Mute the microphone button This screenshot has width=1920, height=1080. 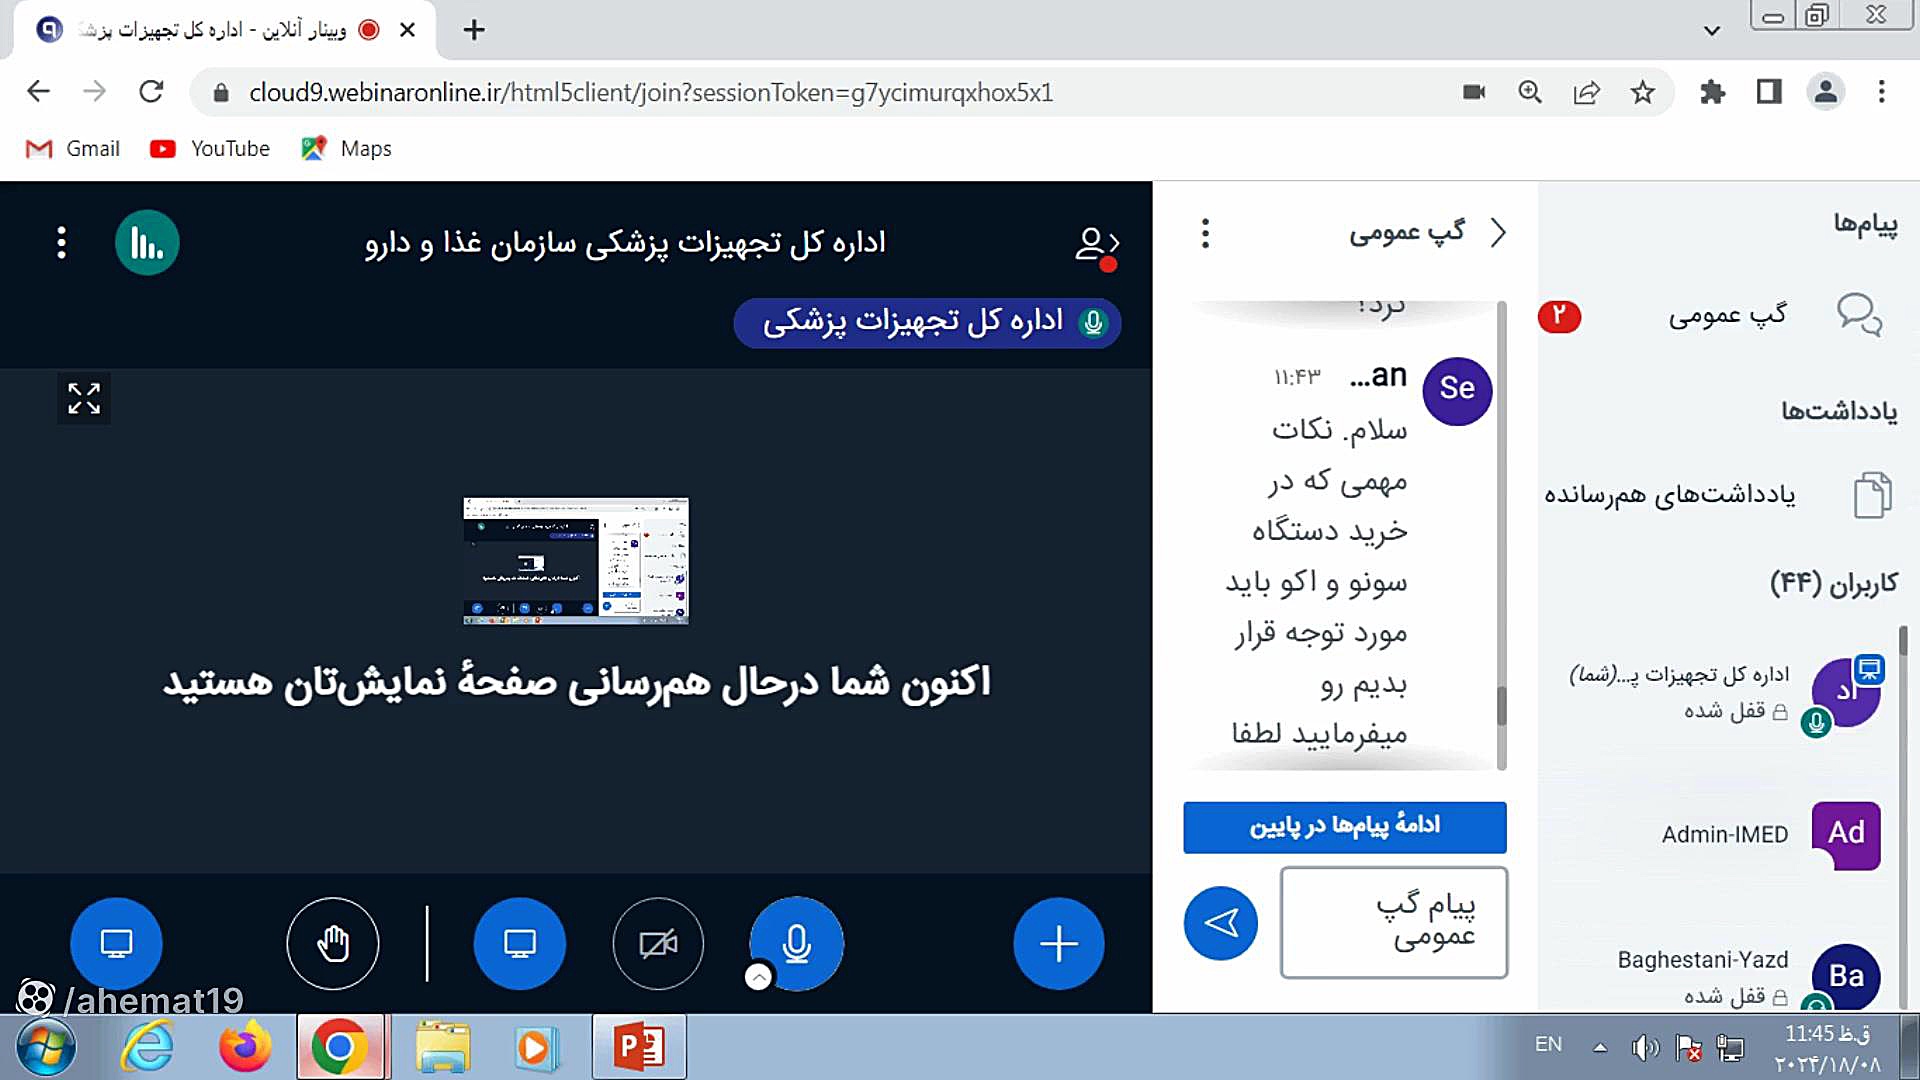796,943
